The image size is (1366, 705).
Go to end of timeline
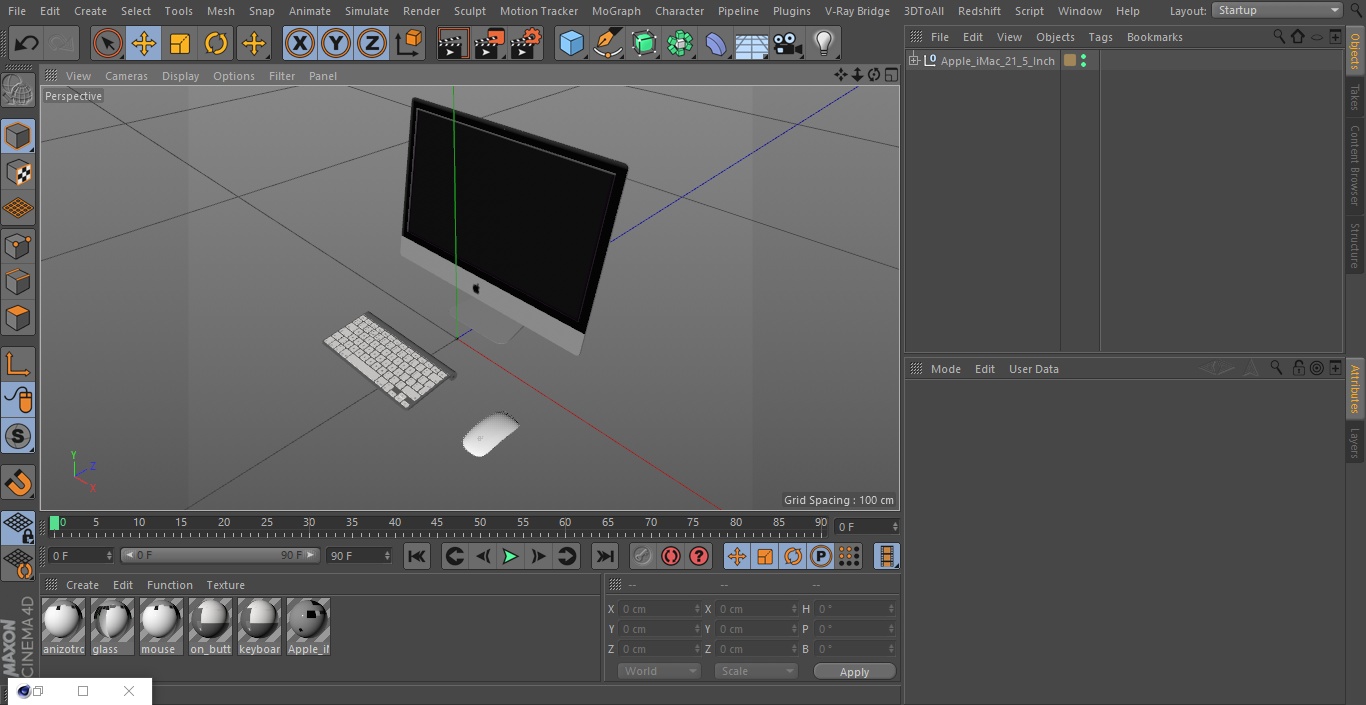pos(605,556)
